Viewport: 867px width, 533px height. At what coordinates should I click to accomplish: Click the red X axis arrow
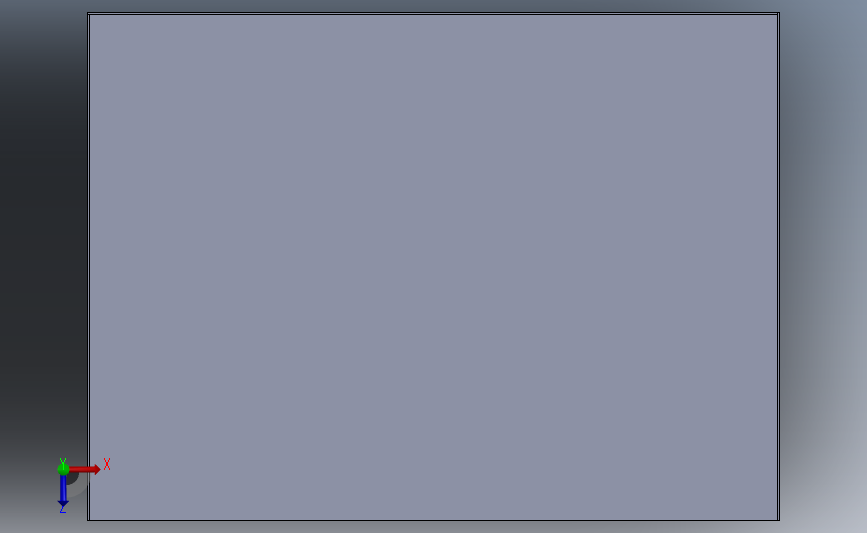point(85,469)
